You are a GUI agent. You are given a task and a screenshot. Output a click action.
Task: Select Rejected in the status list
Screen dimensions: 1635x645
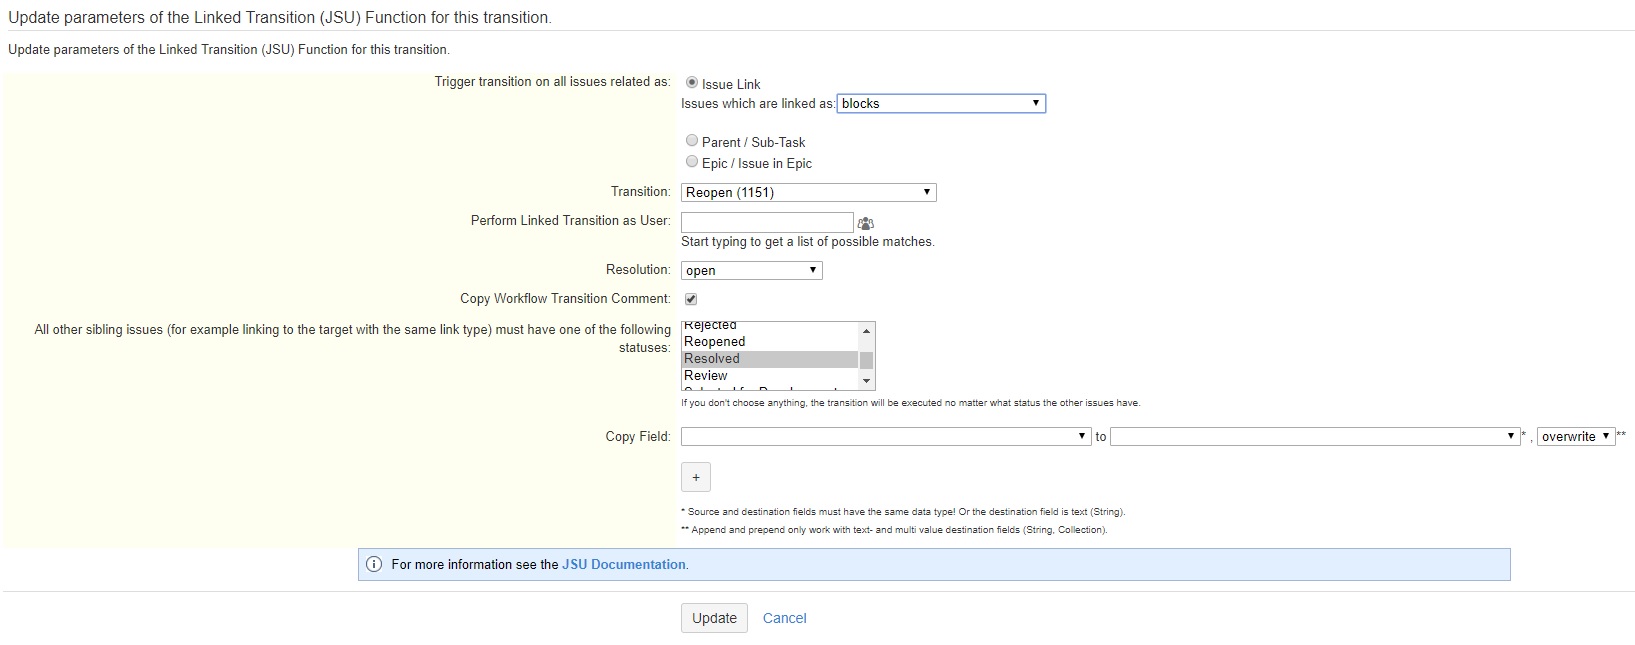point(770,327)
